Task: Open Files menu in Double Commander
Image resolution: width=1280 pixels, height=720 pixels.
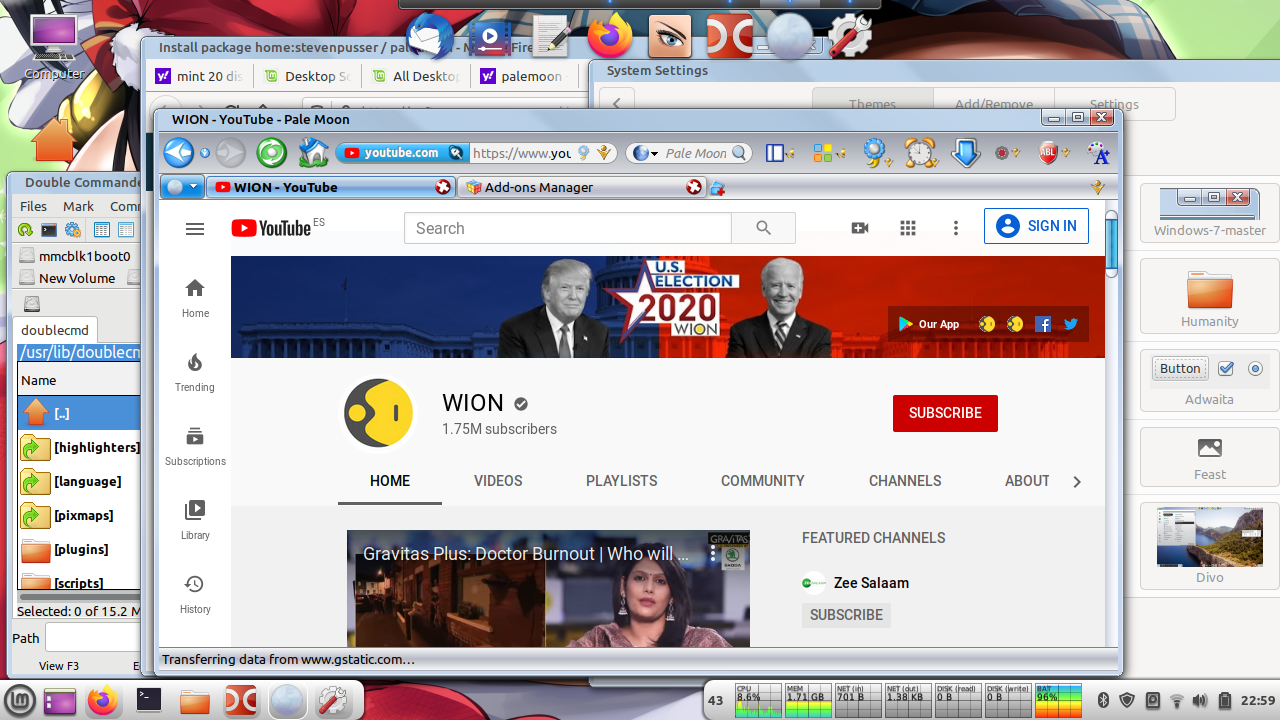Action: [33, 206]
